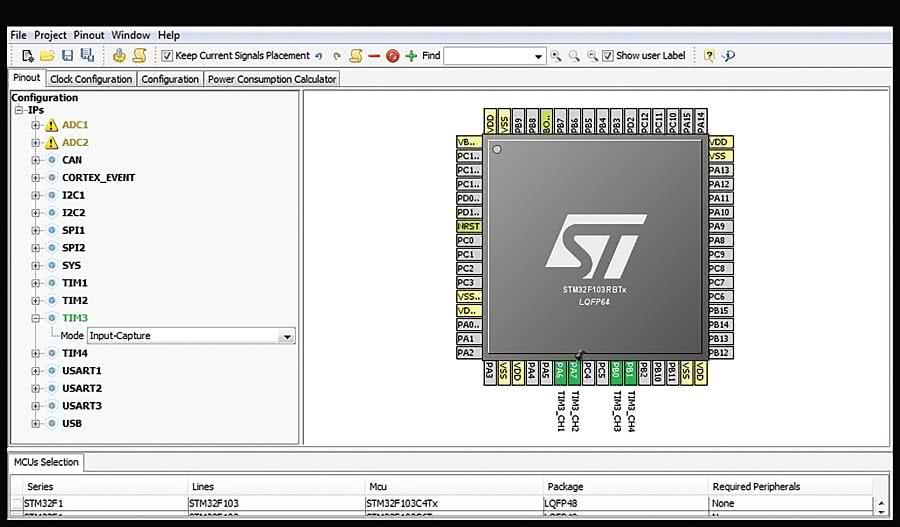The image size is (900, 527).
Task: Click the New Project toolbar icon
Action: (x=28, y=56)
